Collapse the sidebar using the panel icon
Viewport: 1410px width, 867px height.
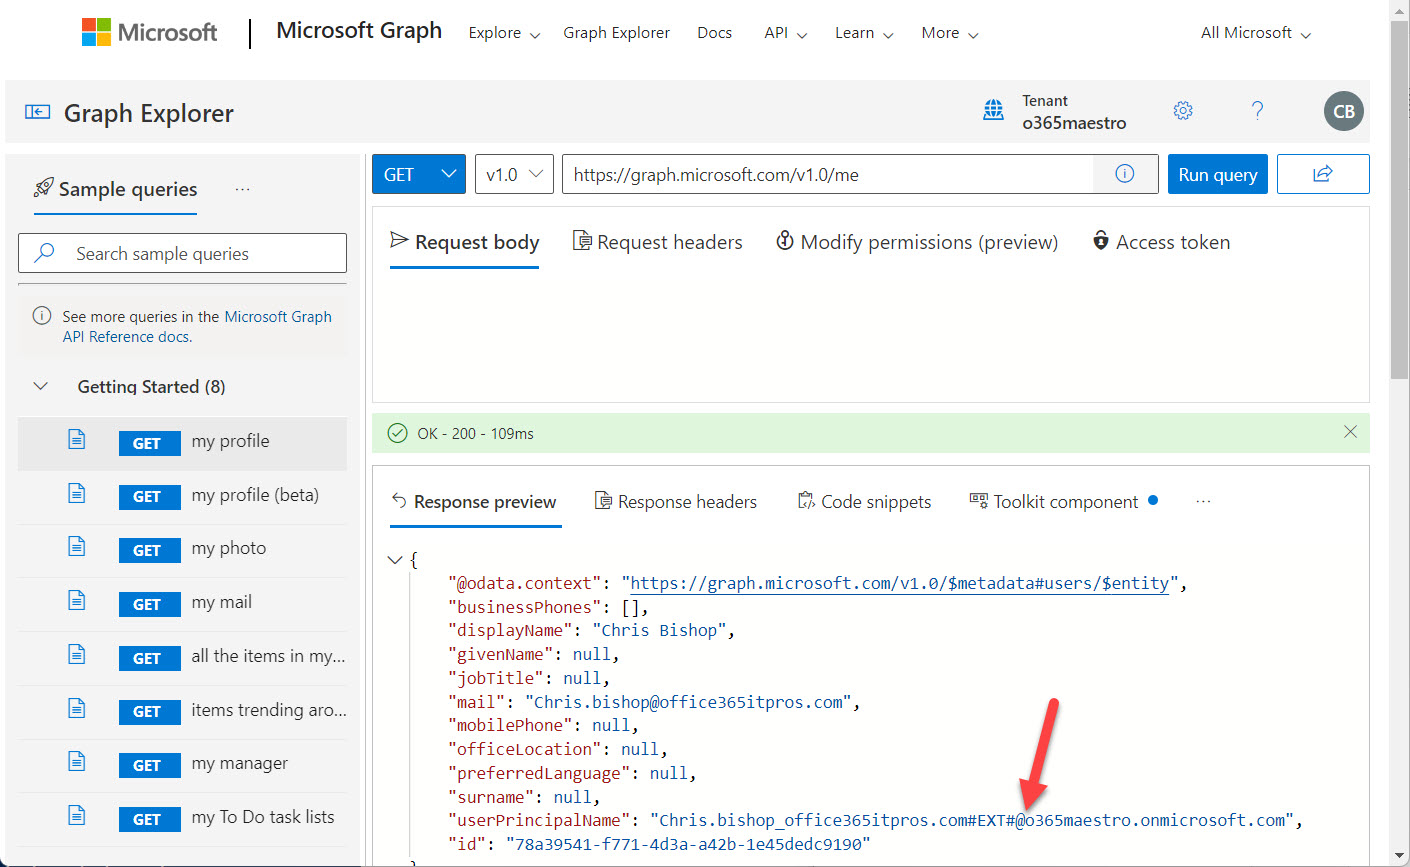37,112
